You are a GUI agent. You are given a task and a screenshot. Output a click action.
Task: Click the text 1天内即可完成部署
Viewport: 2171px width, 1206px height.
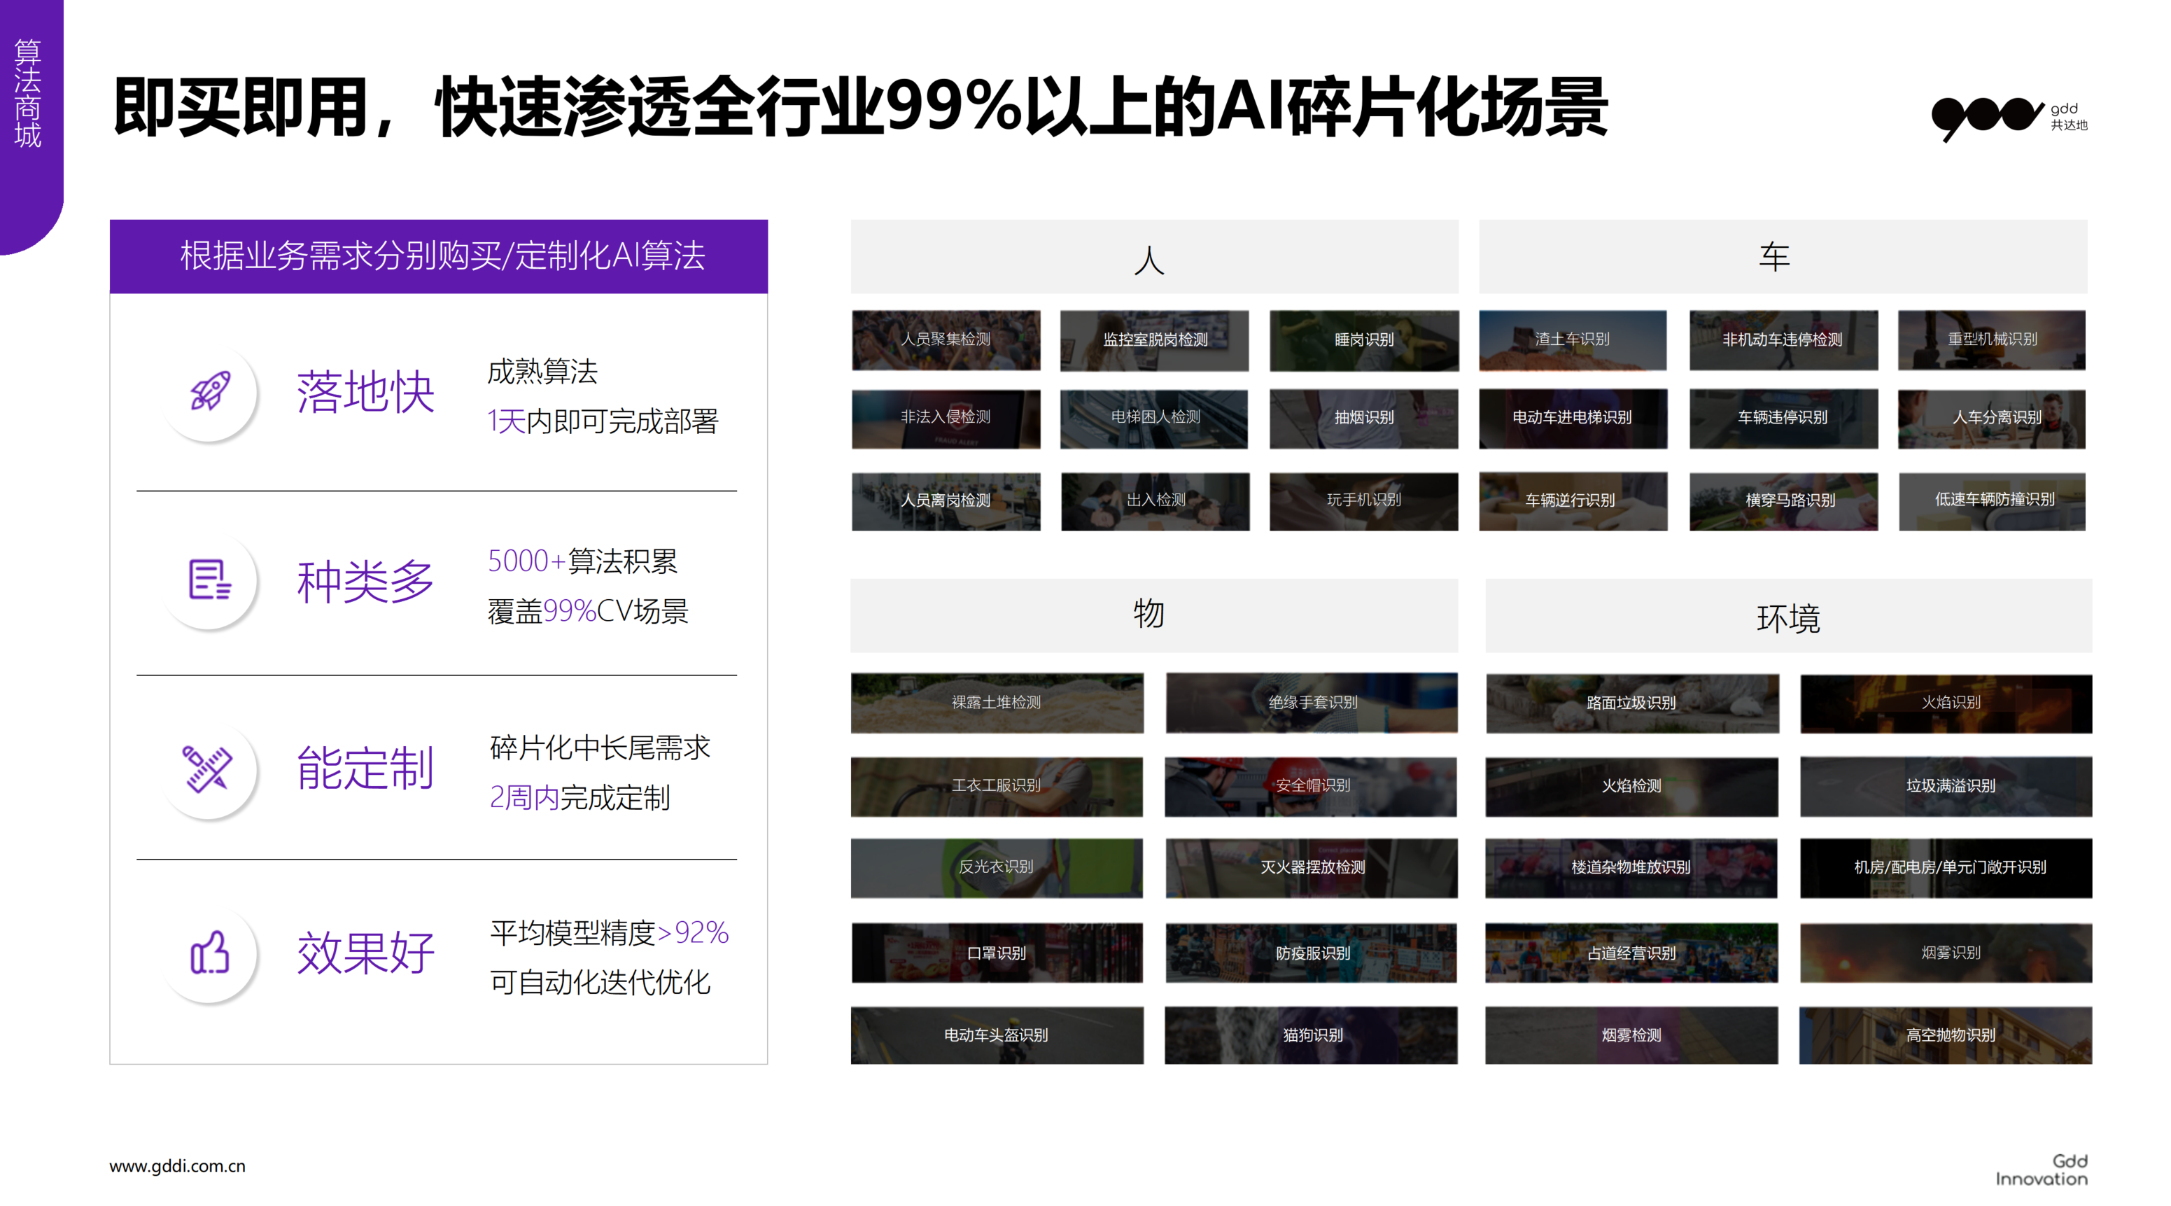click(x=603, y=421)
